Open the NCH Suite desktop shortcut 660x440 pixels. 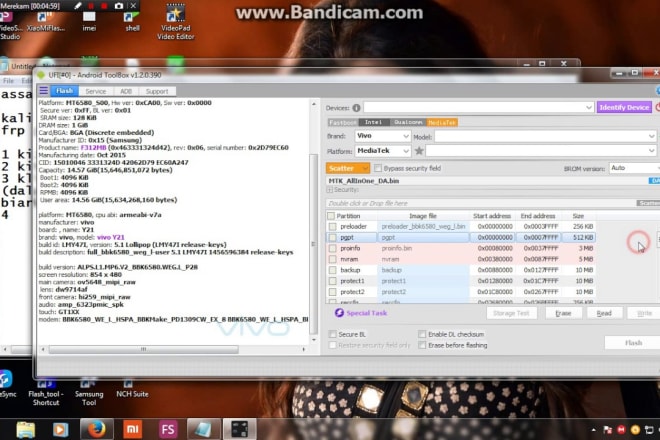(x=132, y=388)
